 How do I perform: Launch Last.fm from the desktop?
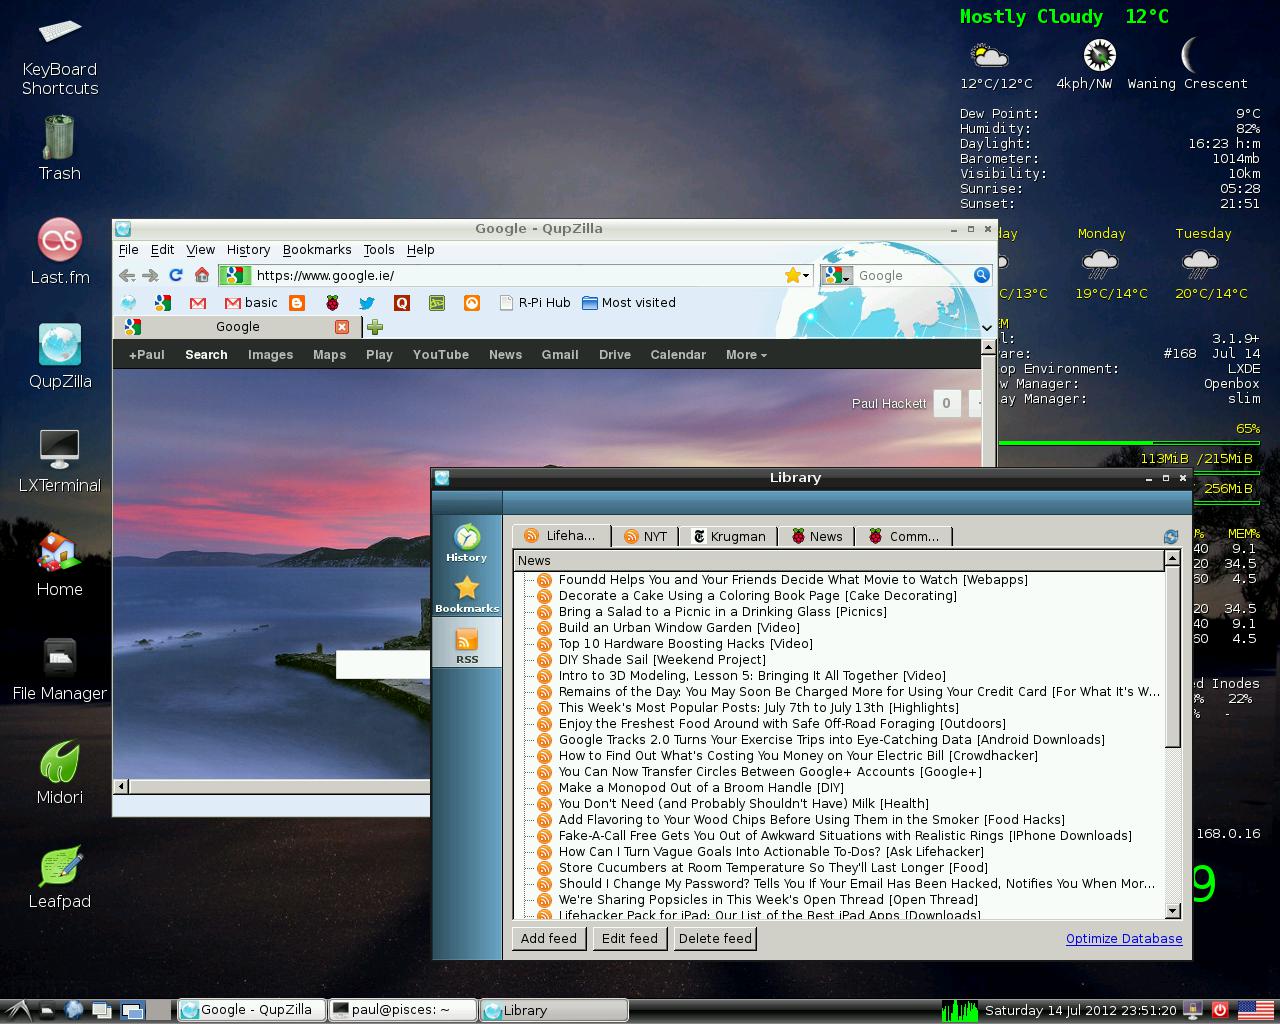coord(60,252)
